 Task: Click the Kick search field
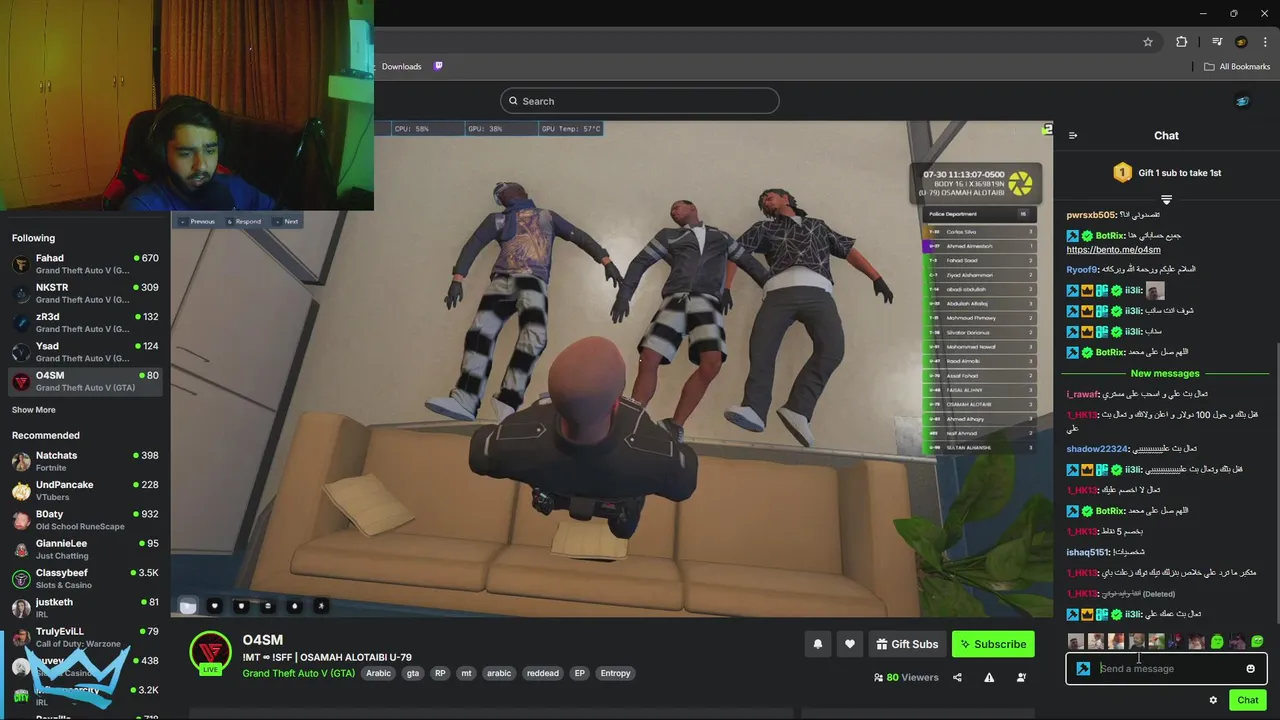click(640, 101)
